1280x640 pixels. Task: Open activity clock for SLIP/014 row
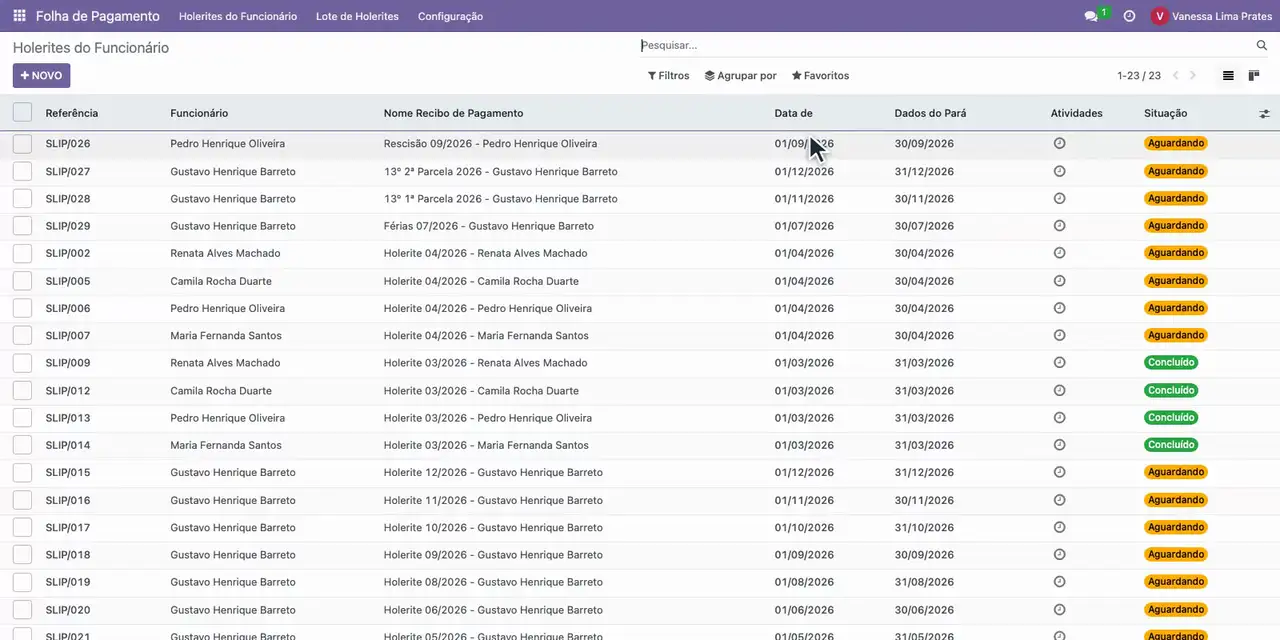point(1060,445)
